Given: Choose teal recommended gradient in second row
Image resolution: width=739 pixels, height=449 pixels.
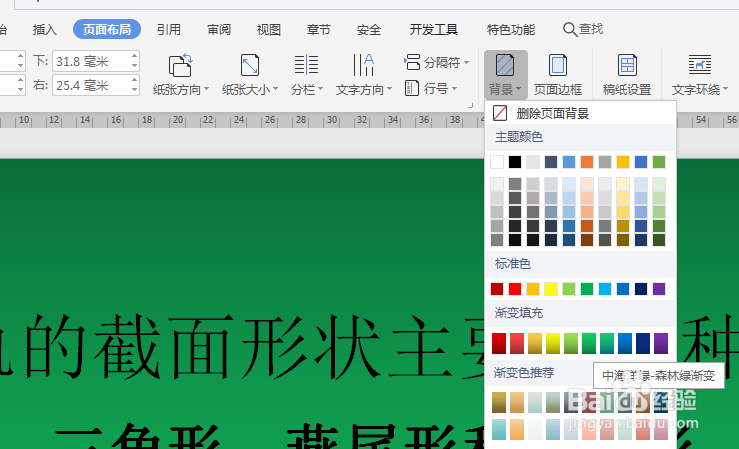Looking at the screenshot, I should click(x=499, y=429).
